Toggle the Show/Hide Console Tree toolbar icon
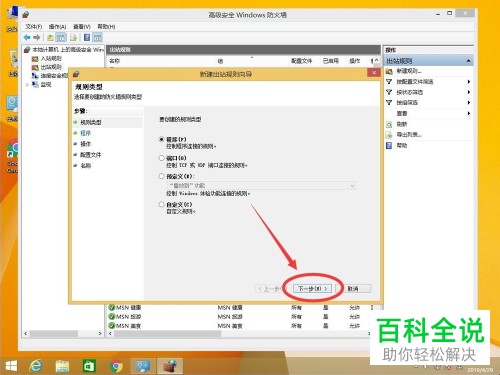Viewport: 500px width, 375px height. (x=61, y=38)
